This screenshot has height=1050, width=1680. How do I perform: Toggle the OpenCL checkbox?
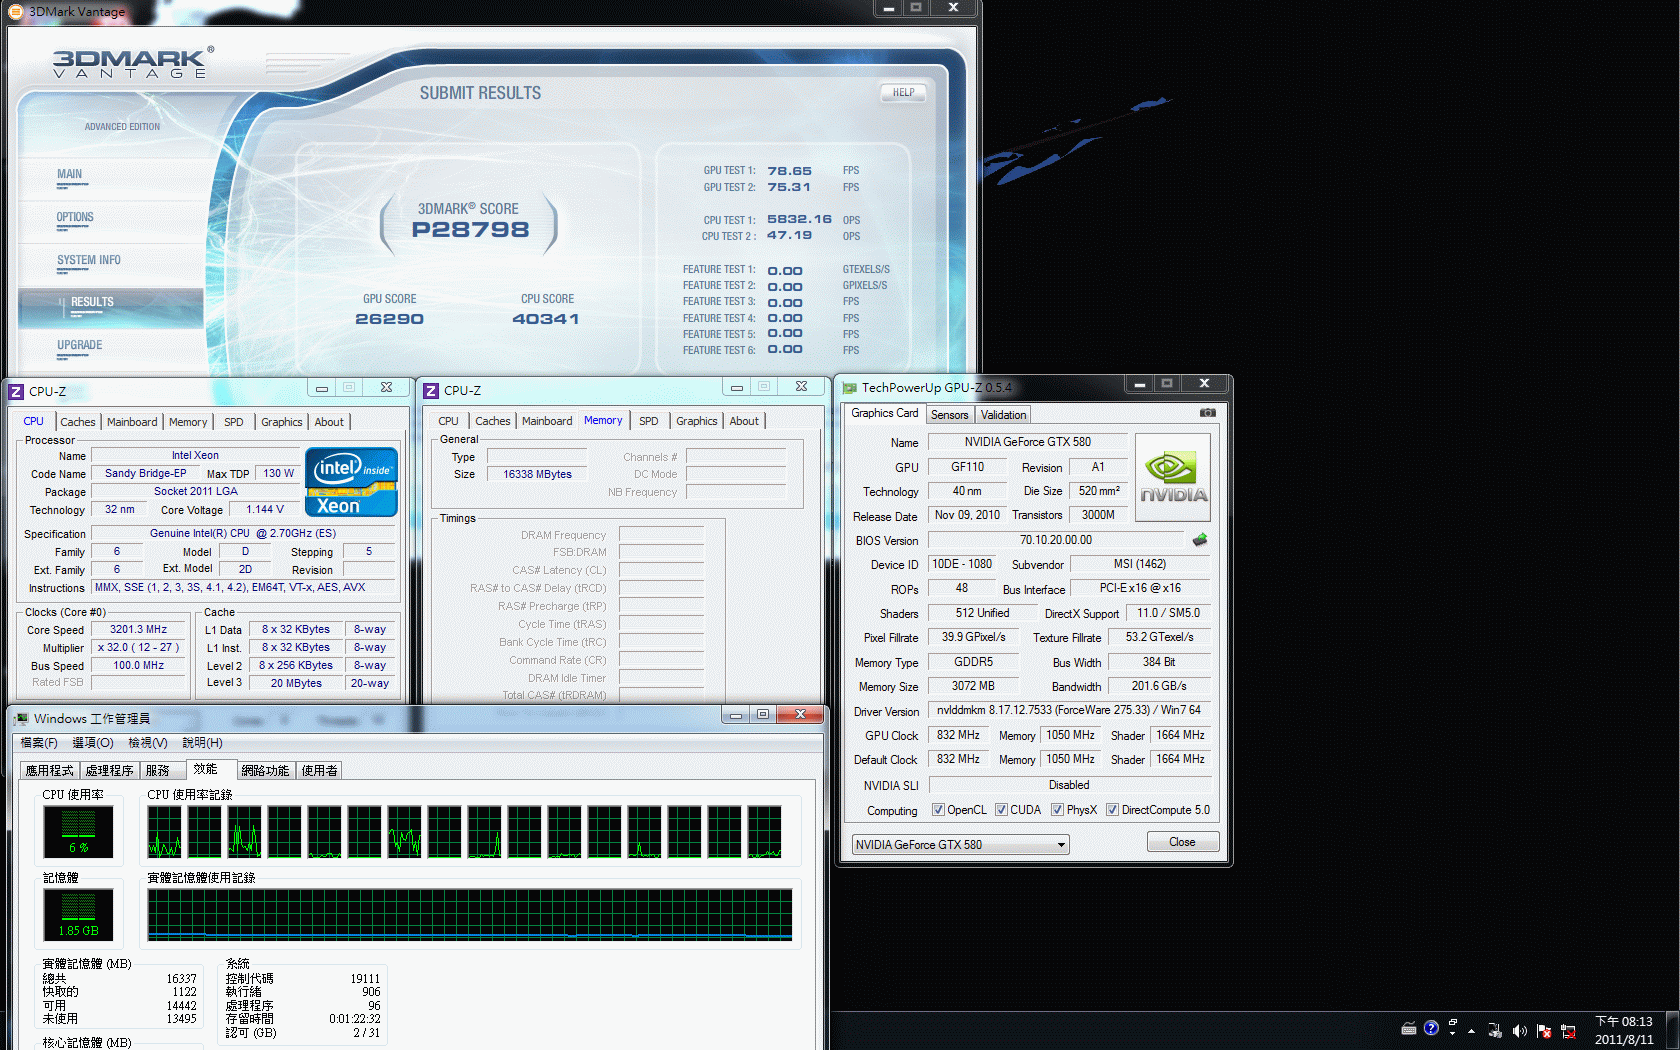[938, 810]
